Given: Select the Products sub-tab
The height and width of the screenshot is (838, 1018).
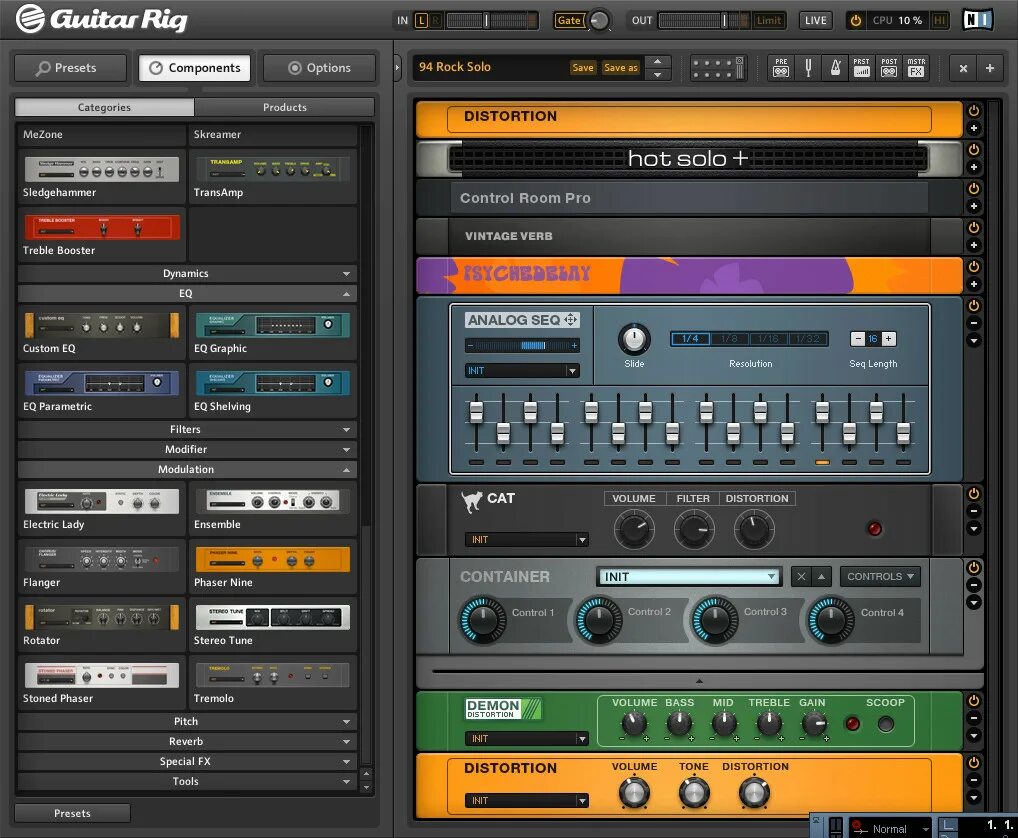Looking at the screenshot, I should point(284,107).
